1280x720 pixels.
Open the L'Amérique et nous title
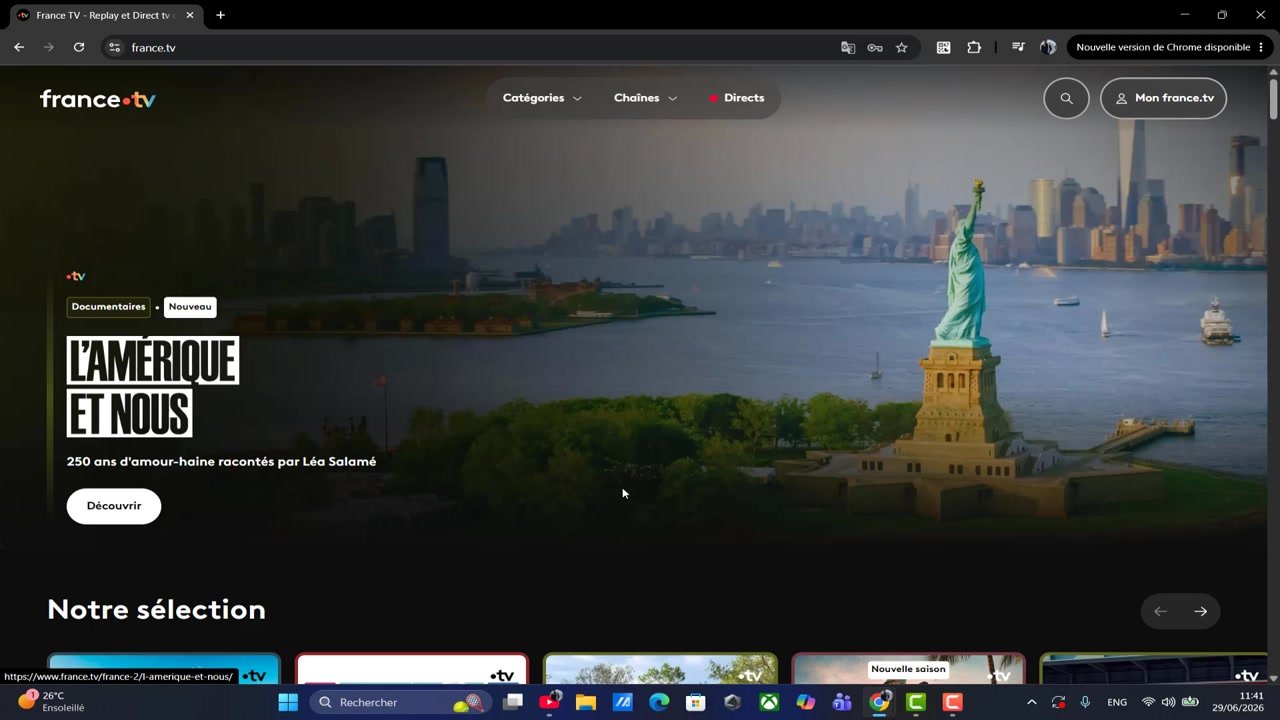click(153, 386)
